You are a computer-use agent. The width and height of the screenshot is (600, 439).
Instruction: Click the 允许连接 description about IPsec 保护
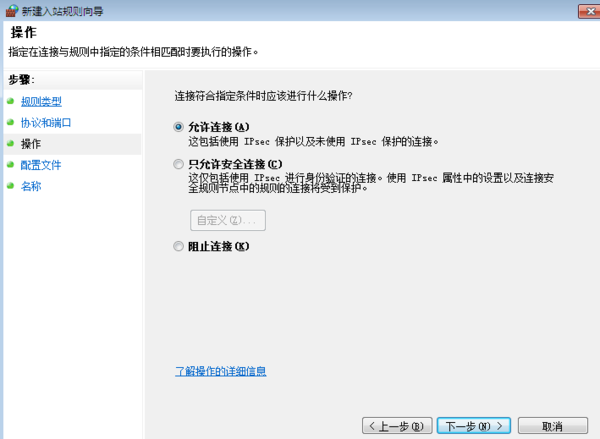point(313,142)
